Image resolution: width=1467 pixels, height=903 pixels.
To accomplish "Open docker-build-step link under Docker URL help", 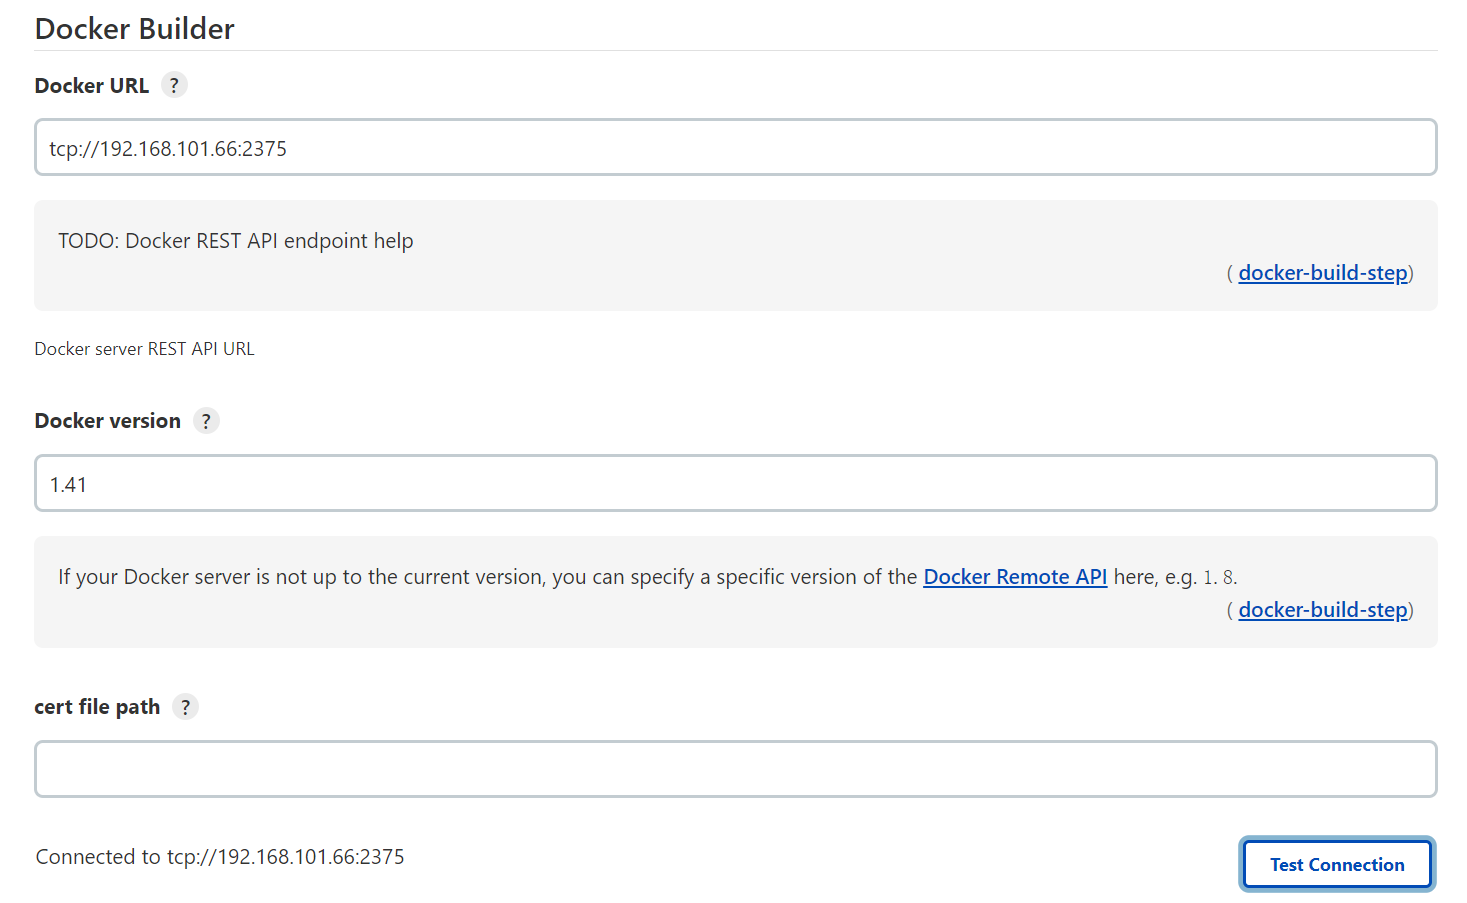I will click(1322, 273).
